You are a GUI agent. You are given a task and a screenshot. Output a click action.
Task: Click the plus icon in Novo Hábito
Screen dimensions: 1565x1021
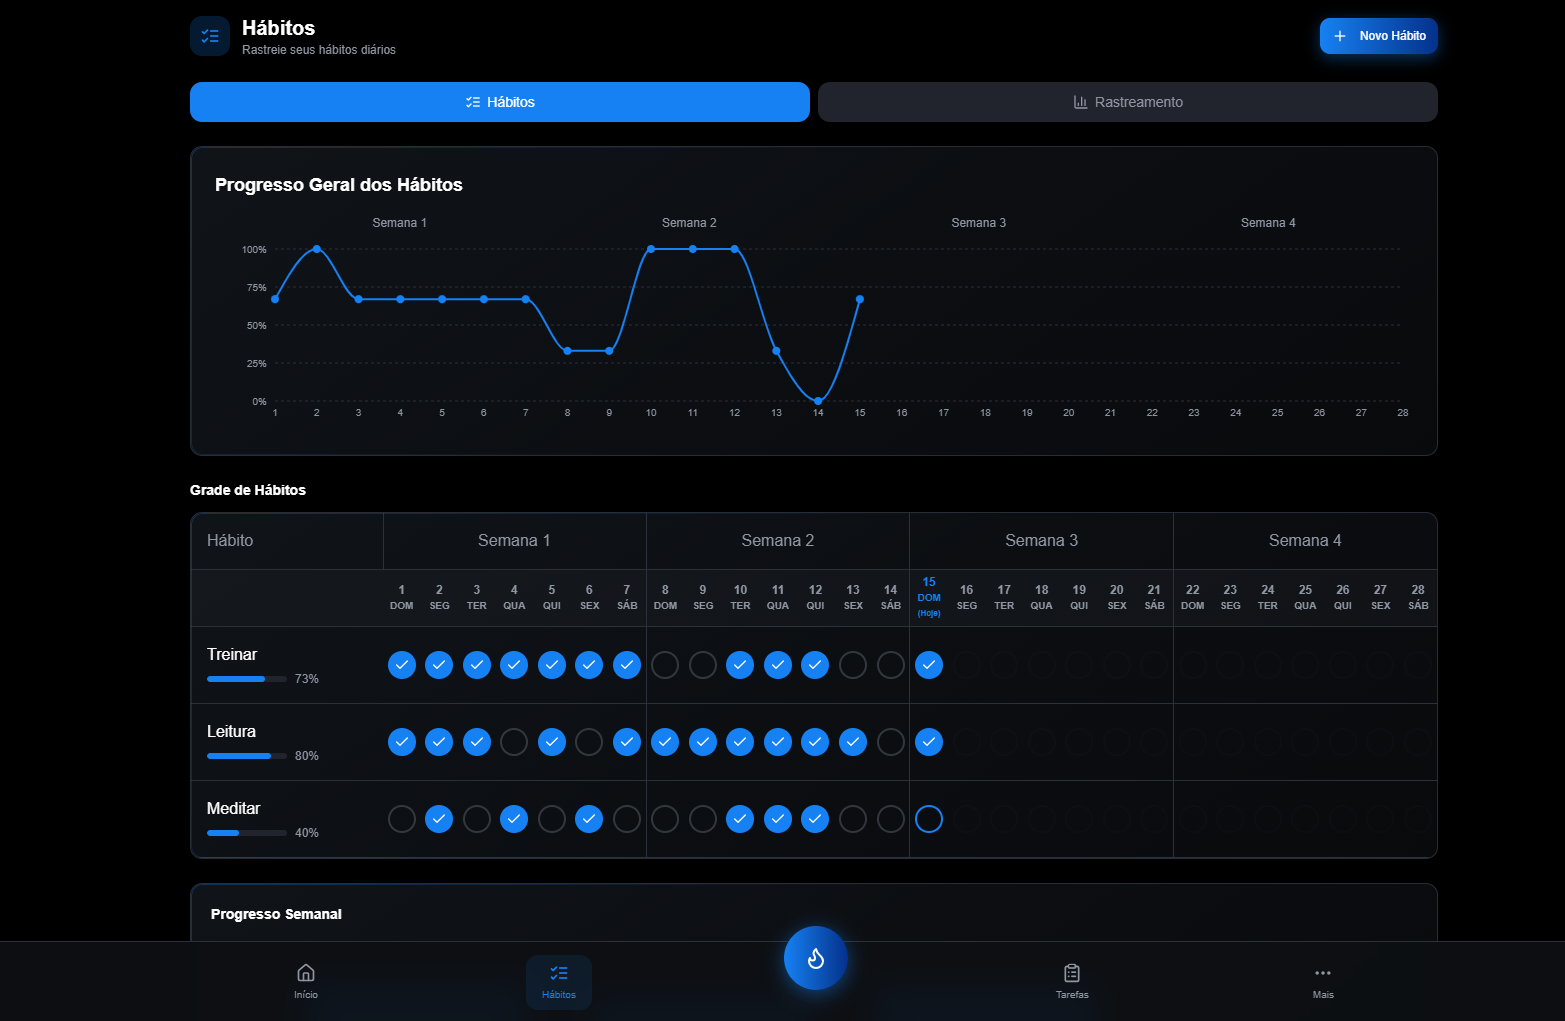point(1340,36)
